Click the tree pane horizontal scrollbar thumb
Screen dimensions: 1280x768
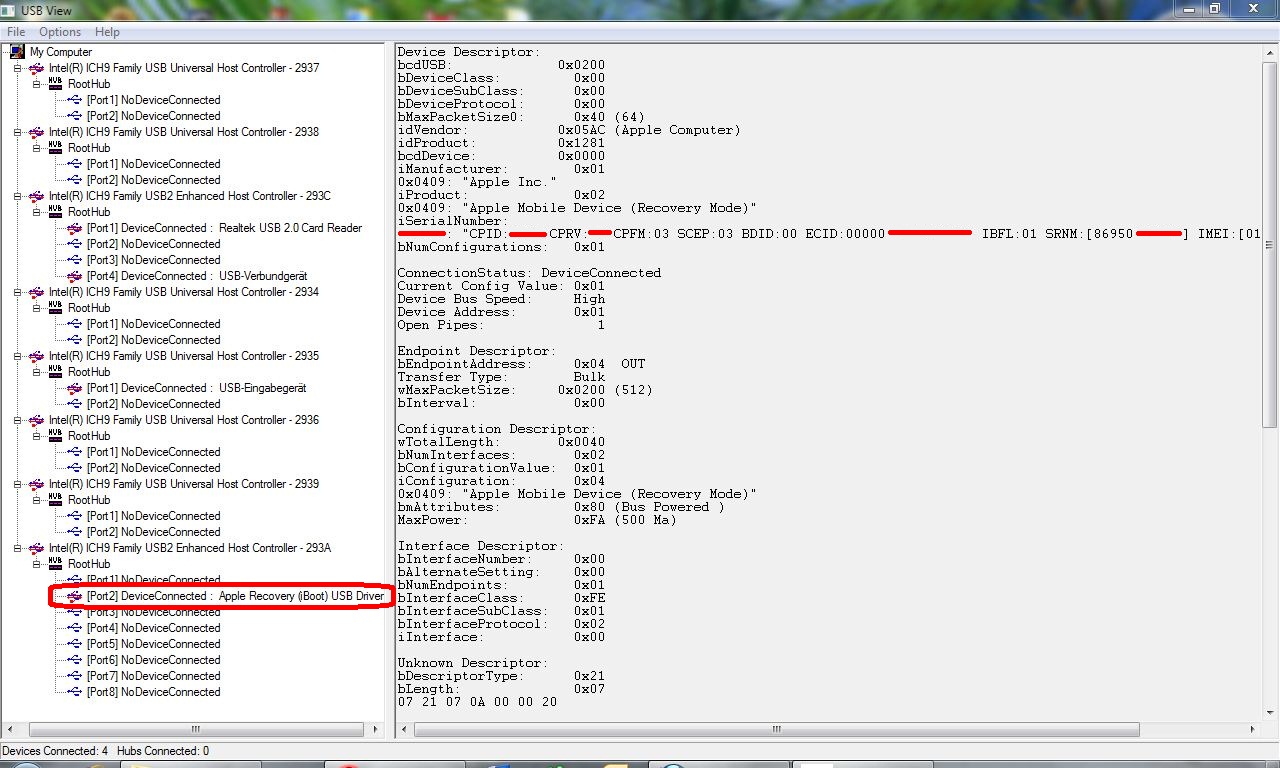coord(195,730)
